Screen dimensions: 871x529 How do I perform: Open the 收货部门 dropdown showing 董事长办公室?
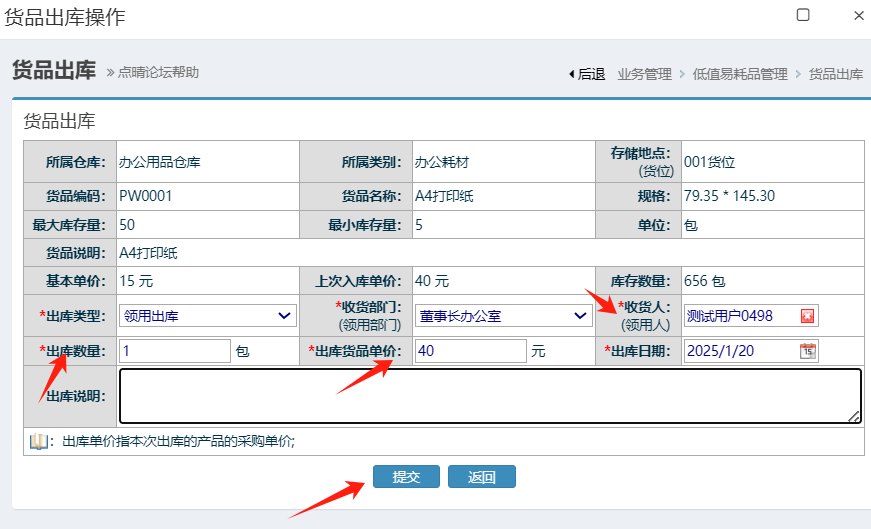[504, 316]
